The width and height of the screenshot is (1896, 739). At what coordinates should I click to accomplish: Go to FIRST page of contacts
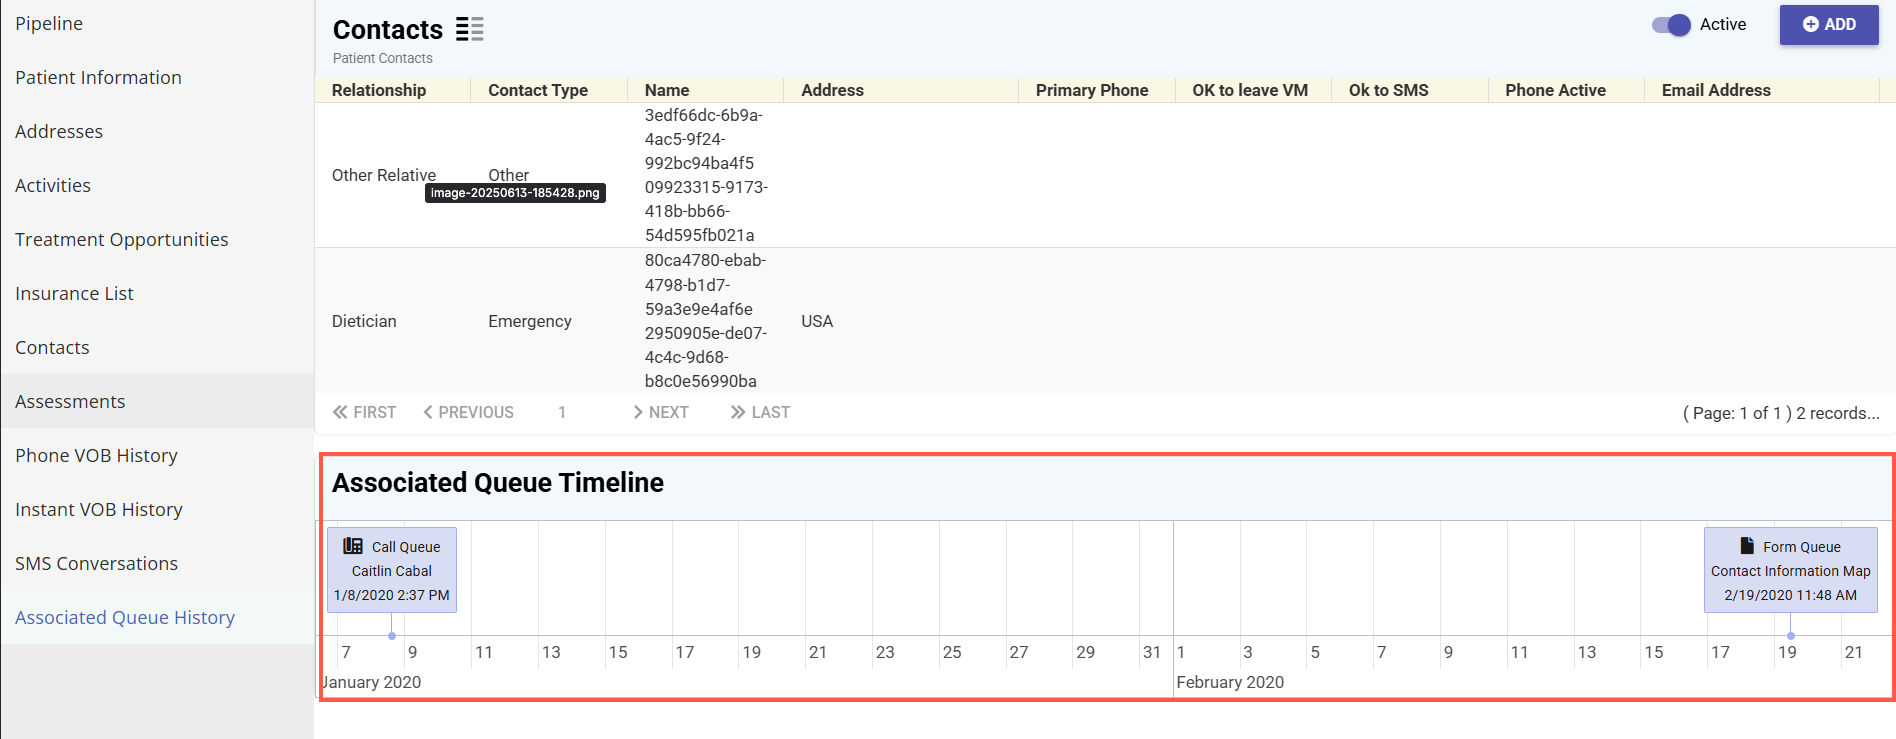coord(365,412)
